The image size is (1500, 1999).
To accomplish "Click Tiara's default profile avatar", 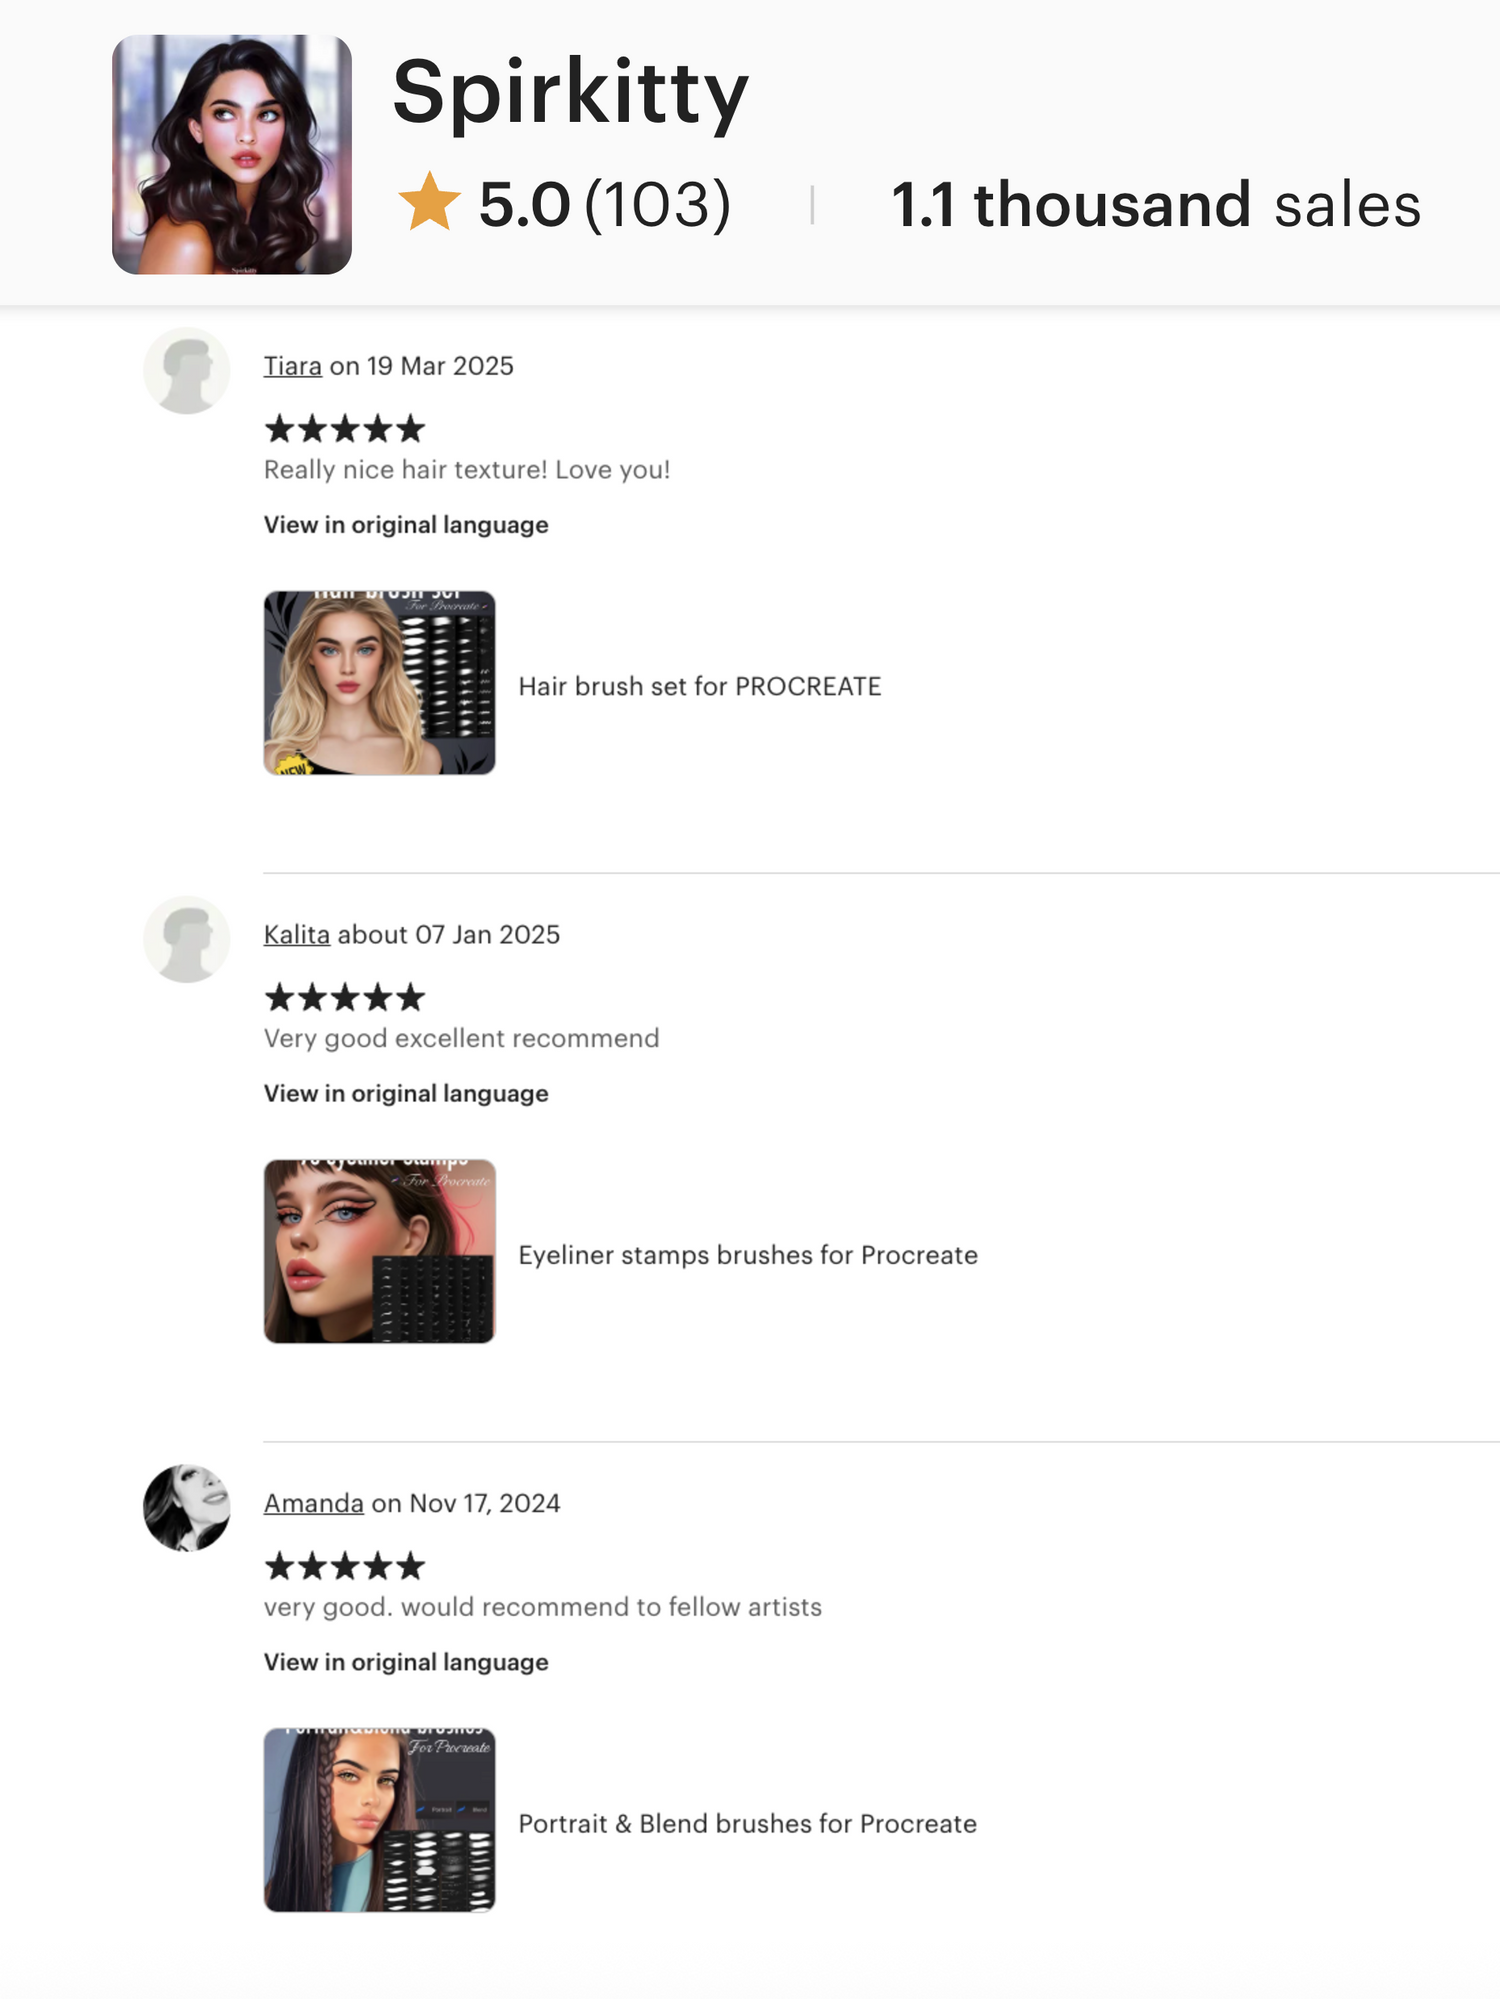I will [x=187, y=371].
